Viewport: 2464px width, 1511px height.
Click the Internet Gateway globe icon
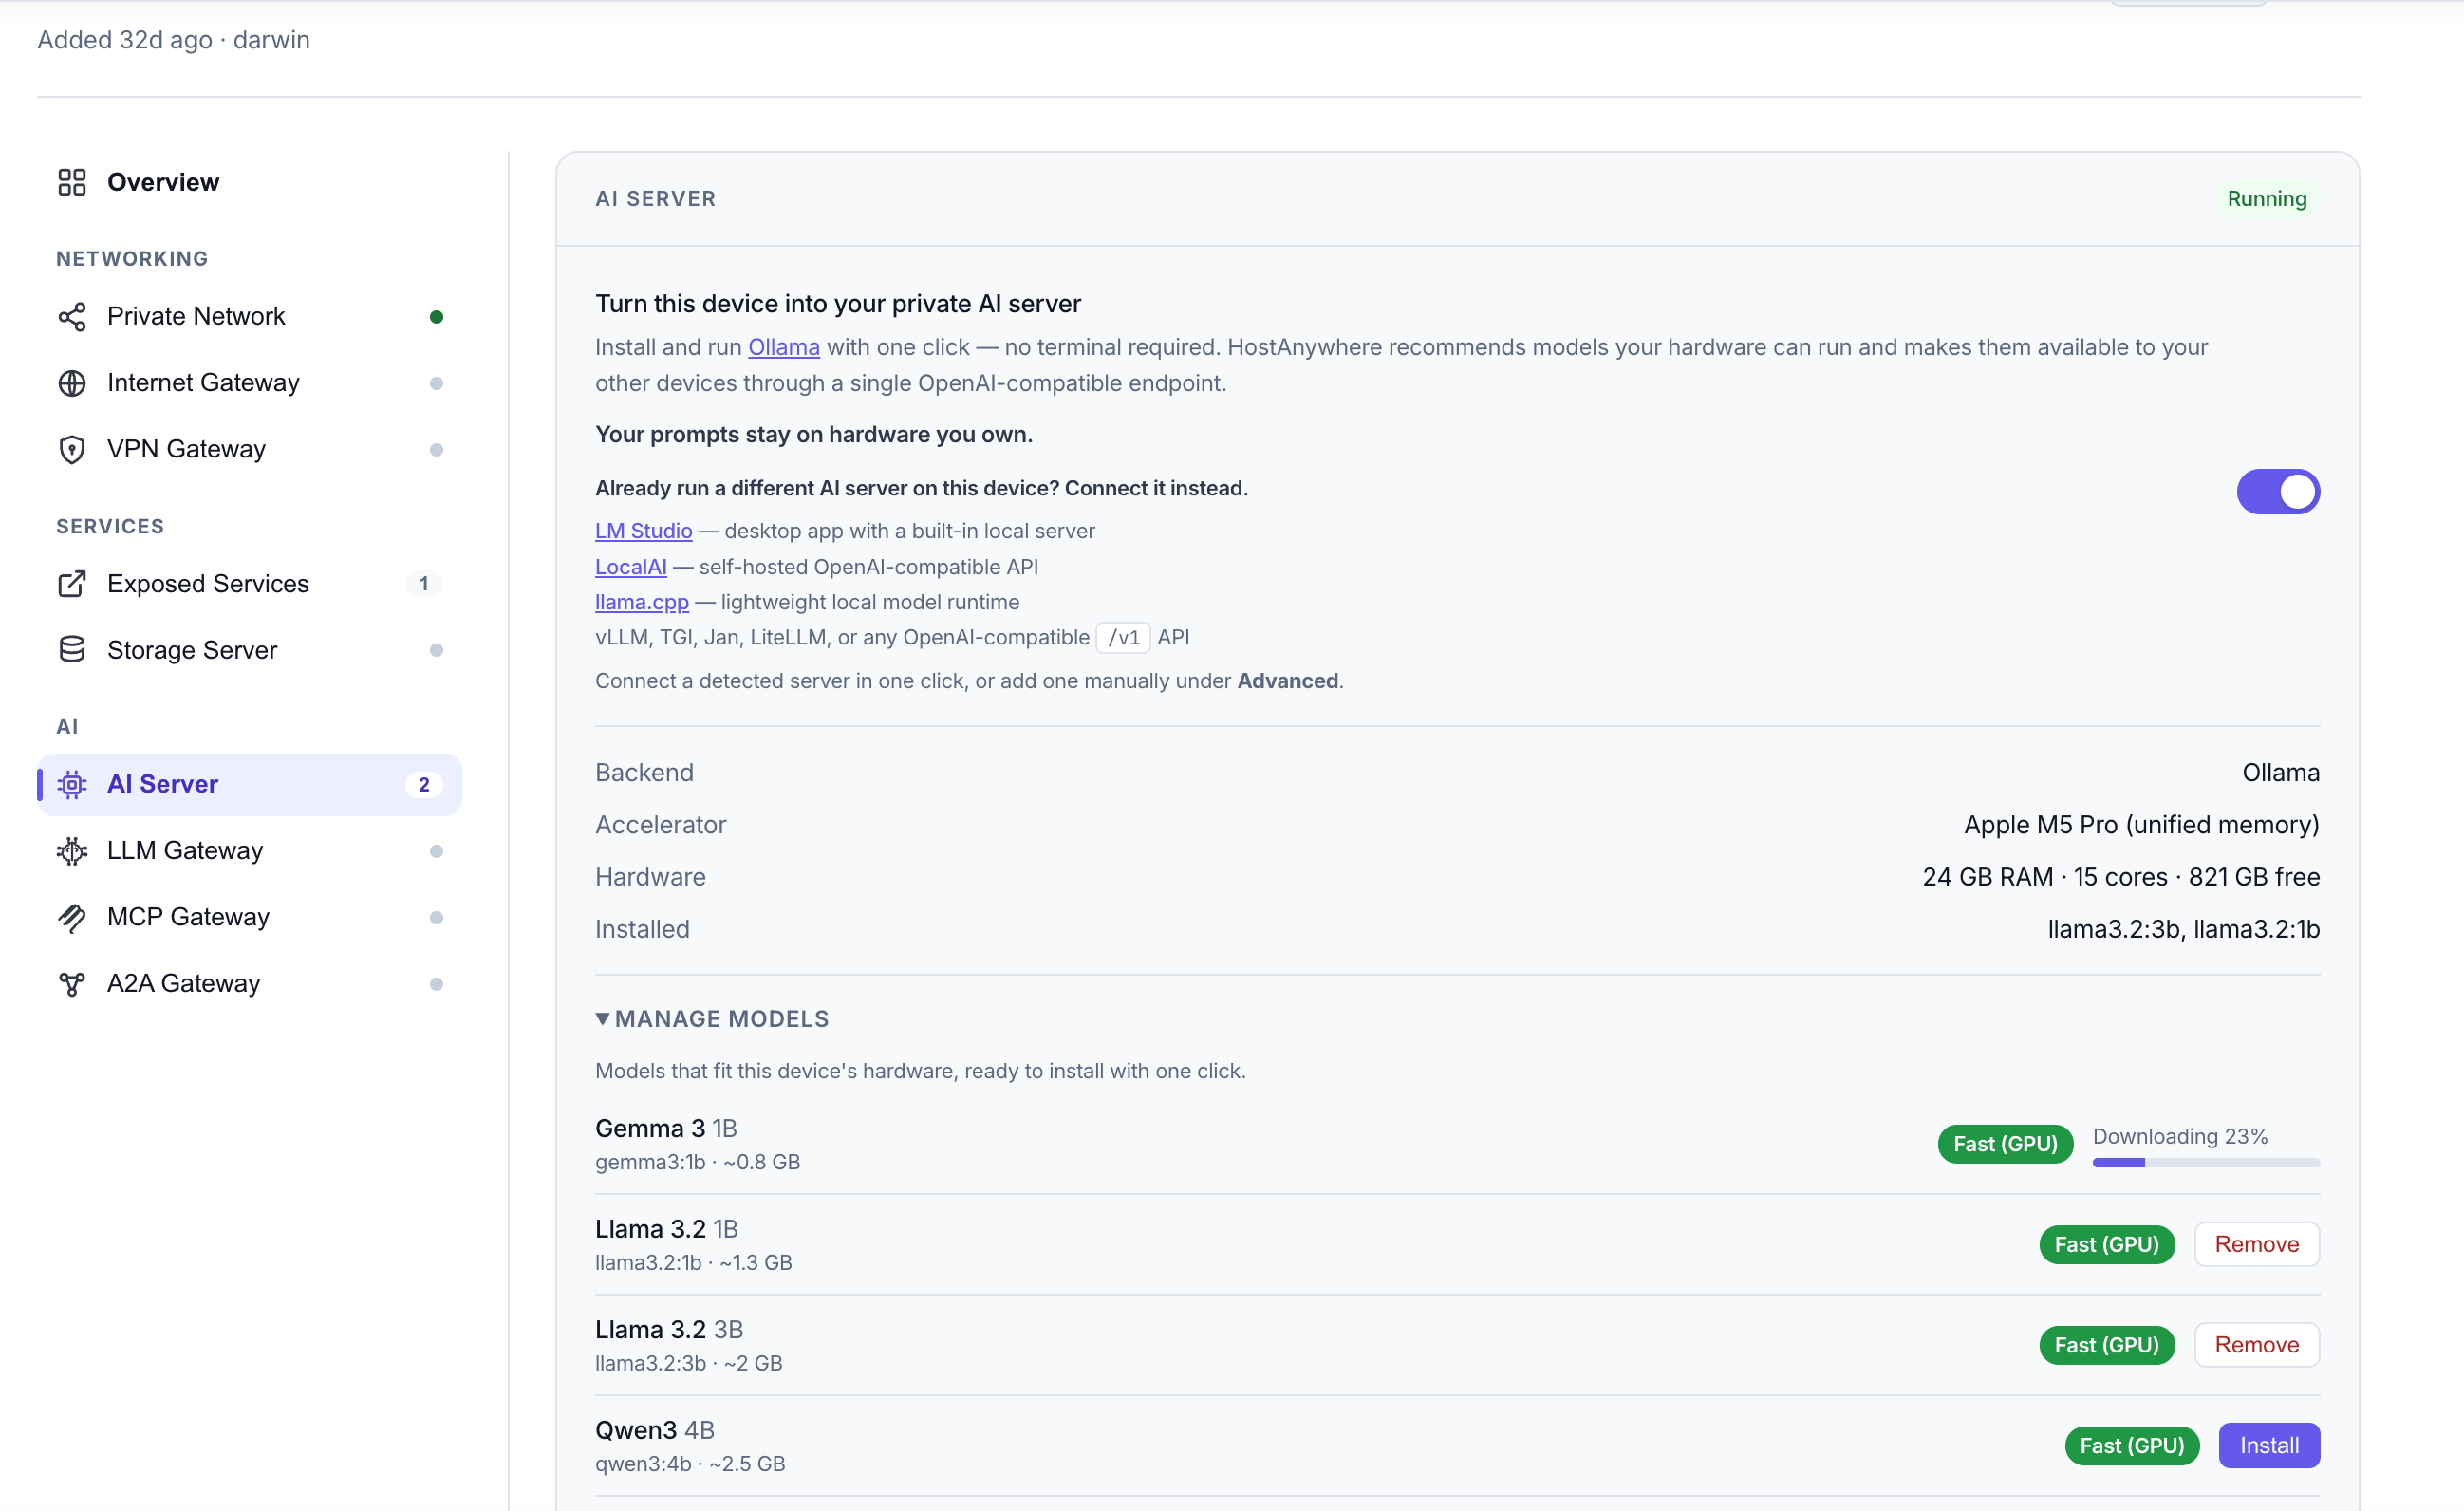72,383
